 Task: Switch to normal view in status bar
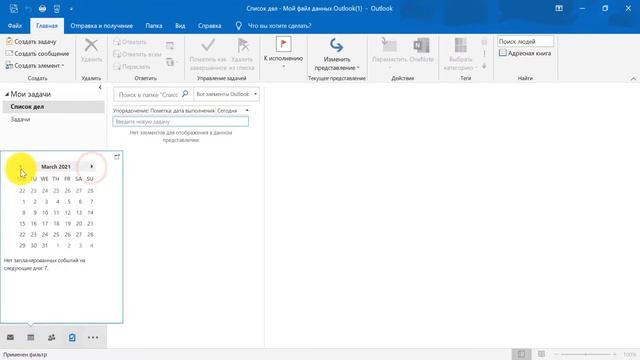click(x=521, y=354)
